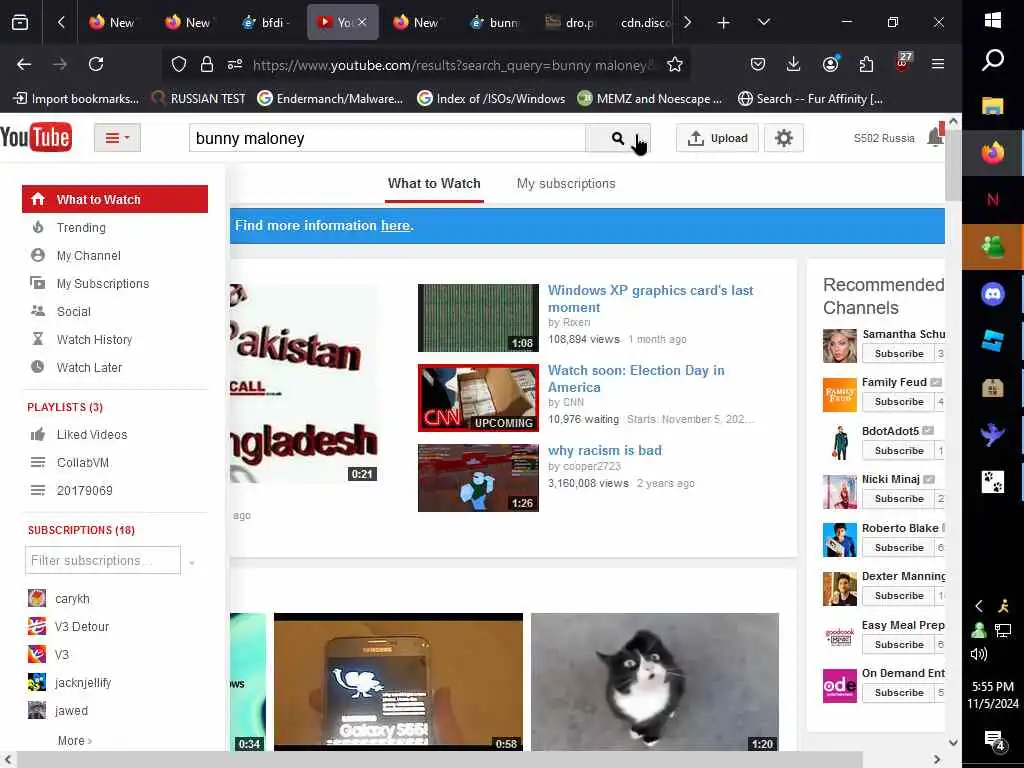The image size is (1024, 768).
Task: Open Watch History
Action: (x=94, y=340)
